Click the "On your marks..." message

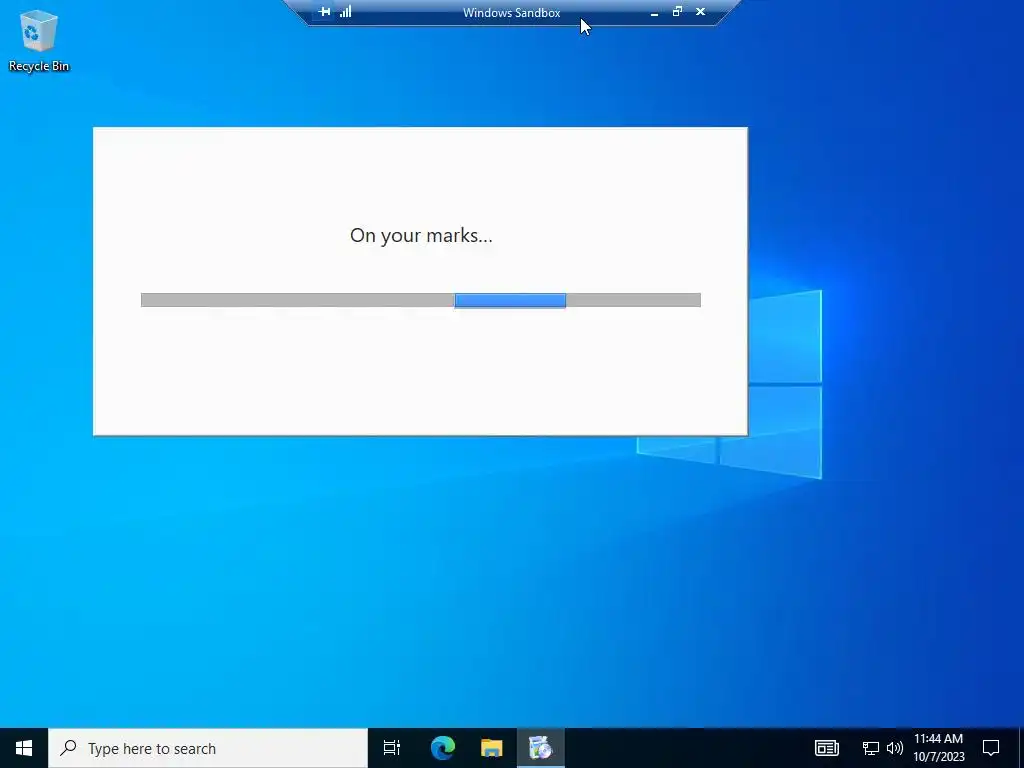(x=421, y=235)
